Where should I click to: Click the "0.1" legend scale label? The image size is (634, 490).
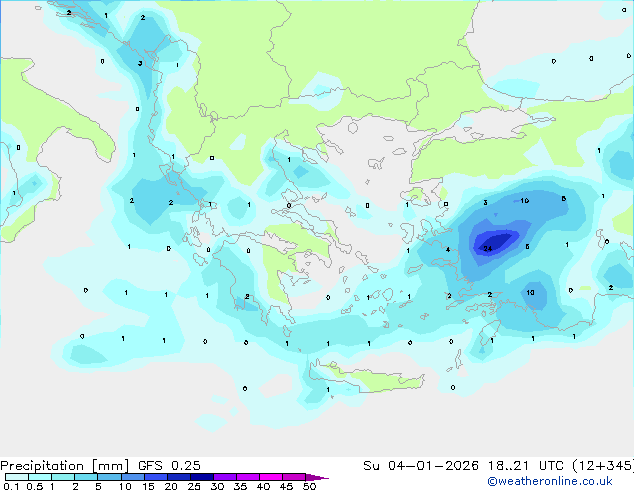click(x=11, y=486)
